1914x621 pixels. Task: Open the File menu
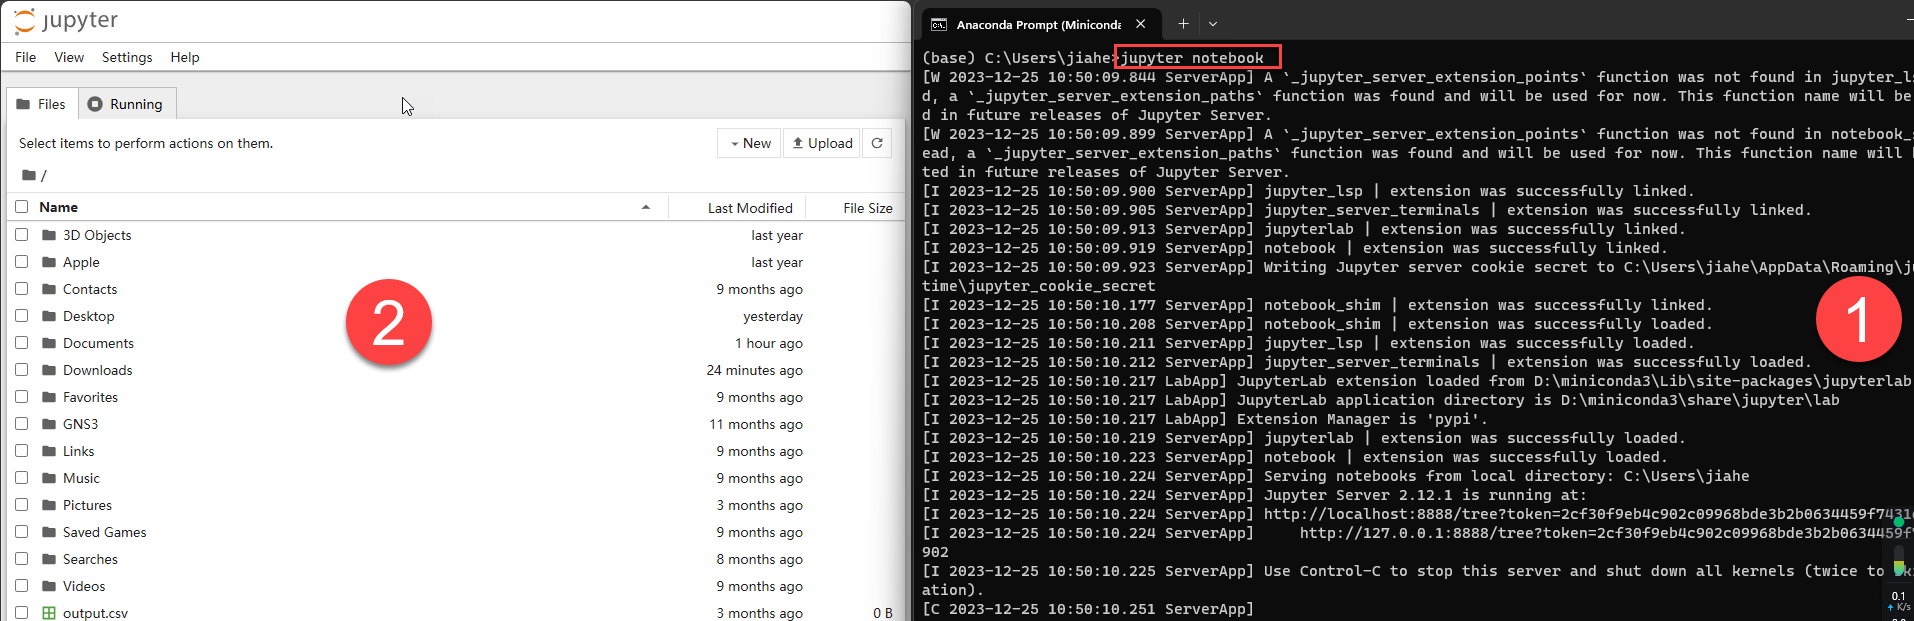[x=26, y=57]
